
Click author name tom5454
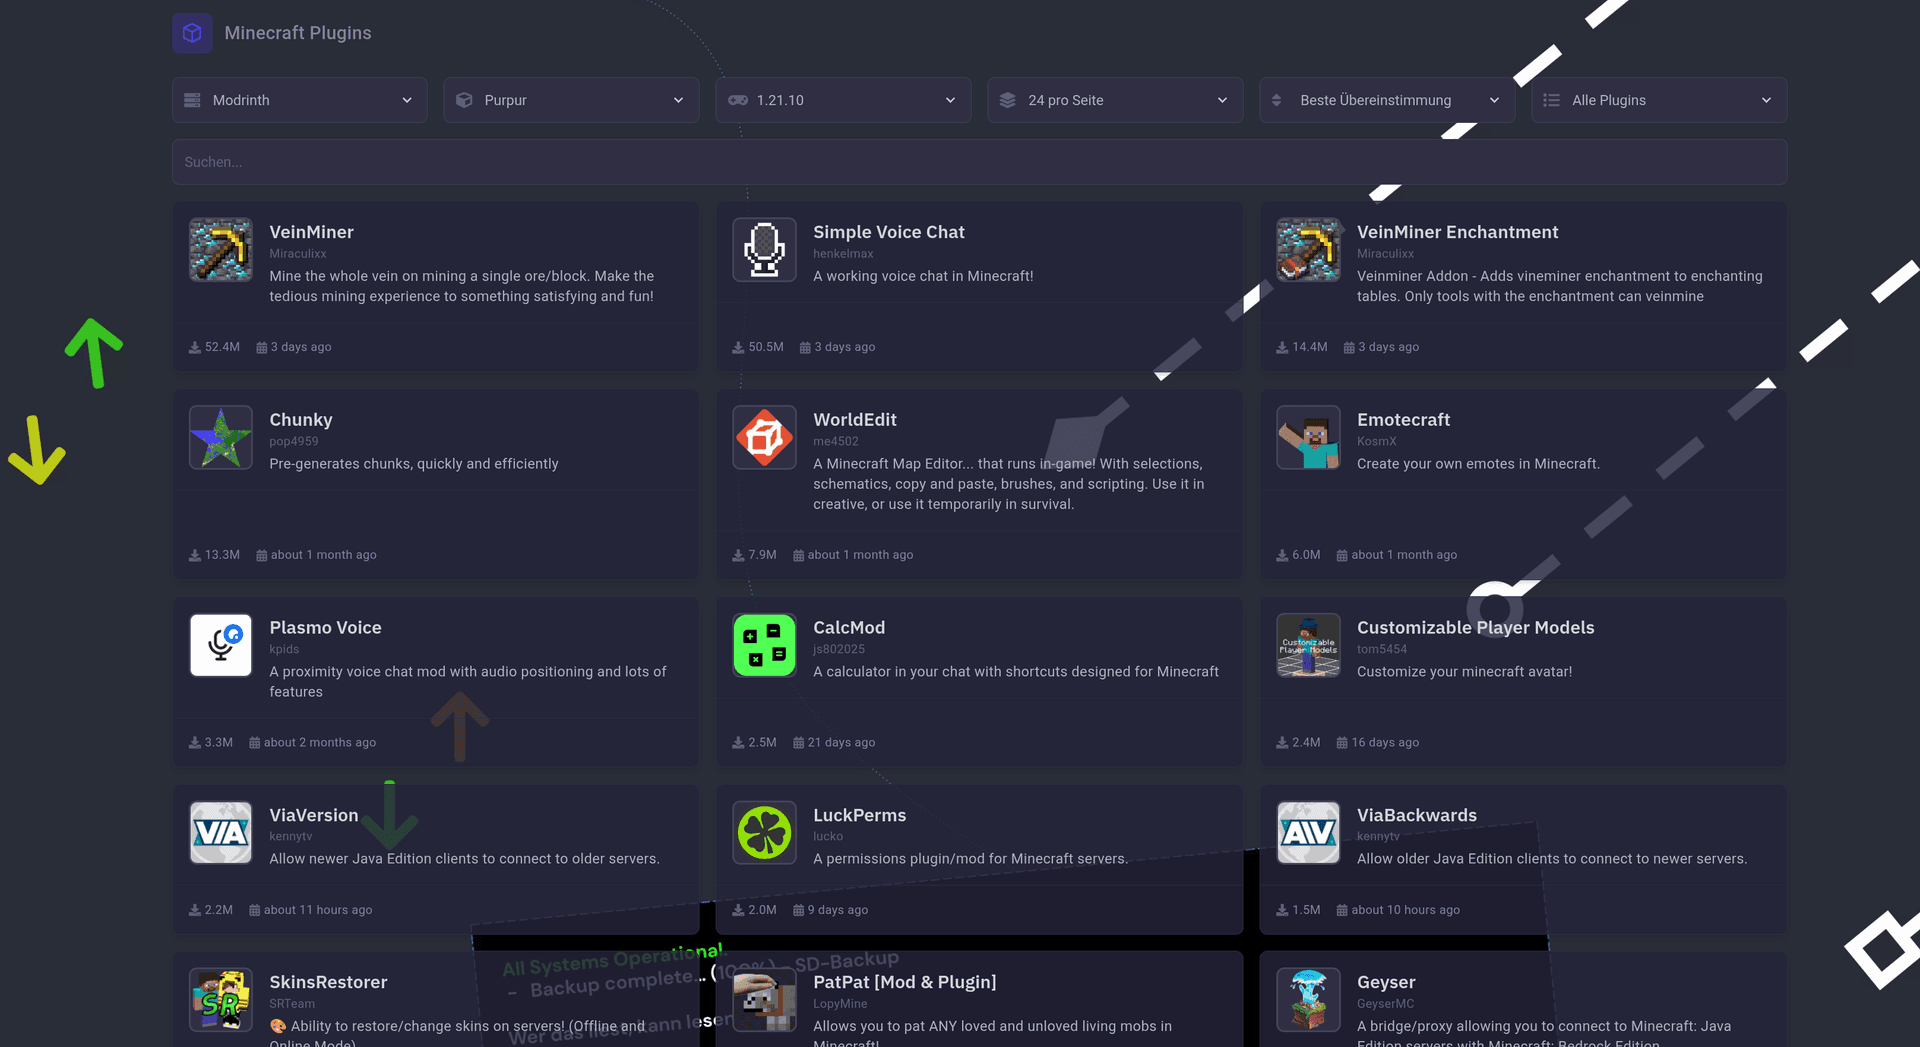pos(1381,650)
